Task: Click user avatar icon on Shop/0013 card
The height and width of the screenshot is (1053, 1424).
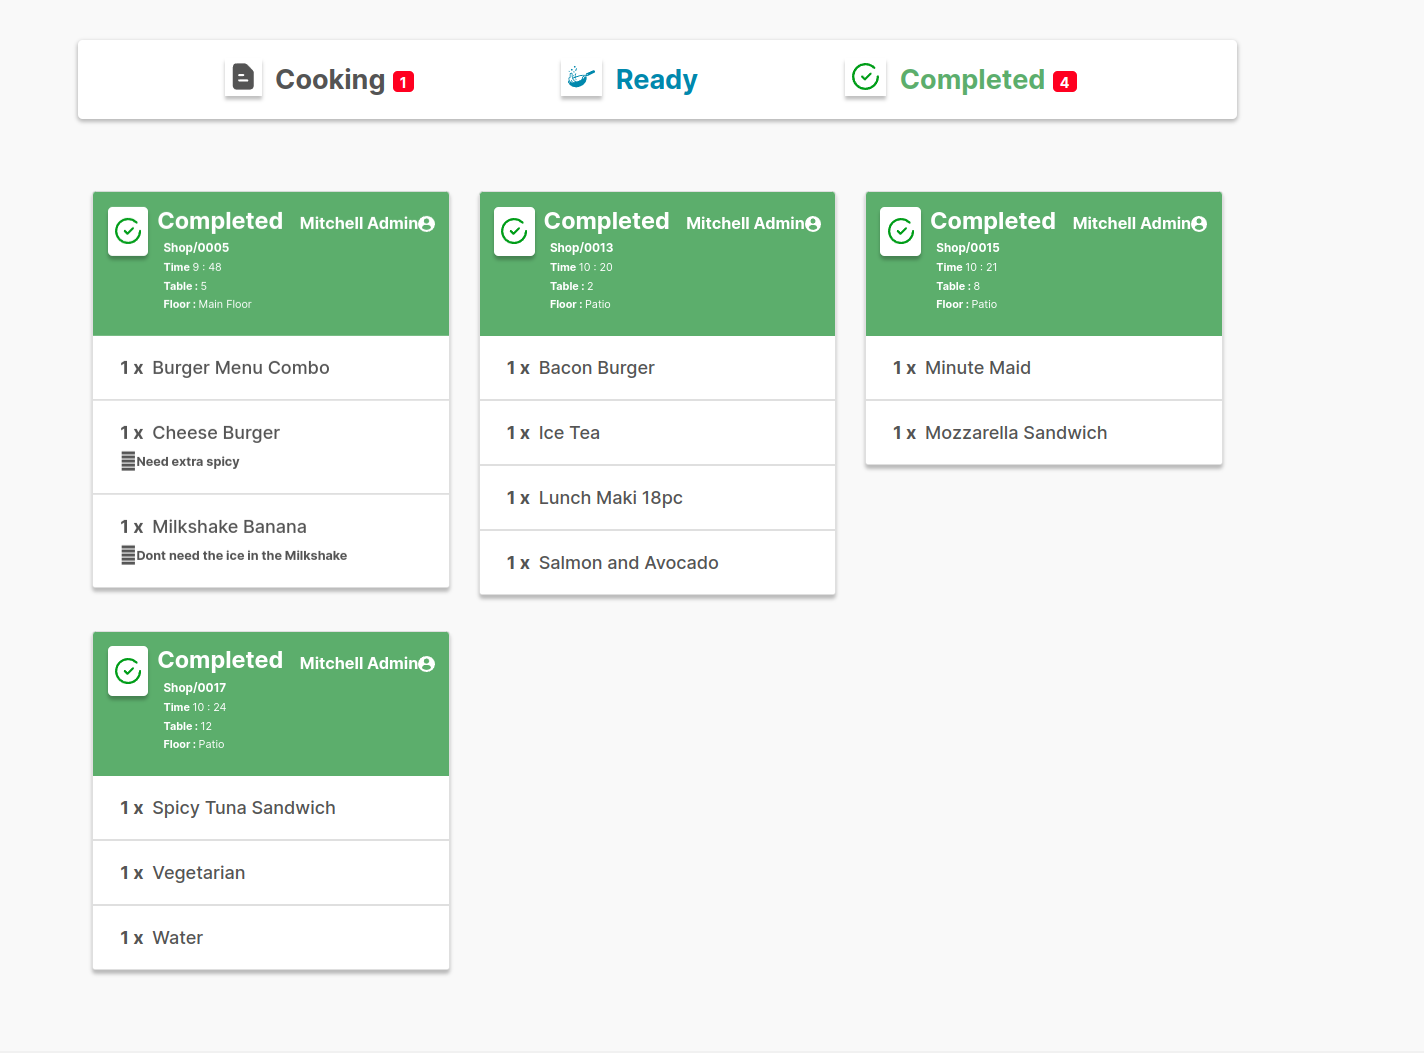Action: click(x=813, y=224)
